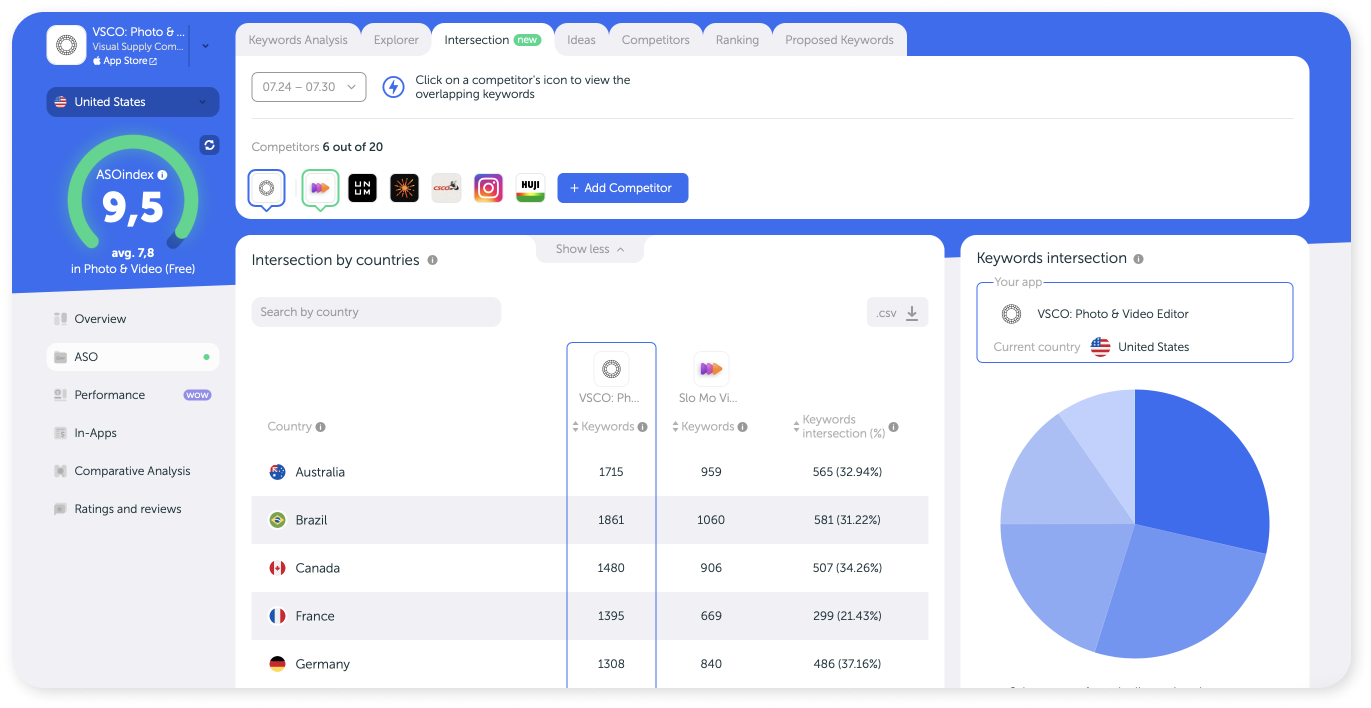Viewport: 1371px width, 708px height.
Task: Select ASO in the sidebar menu
Action: (133, 357)
